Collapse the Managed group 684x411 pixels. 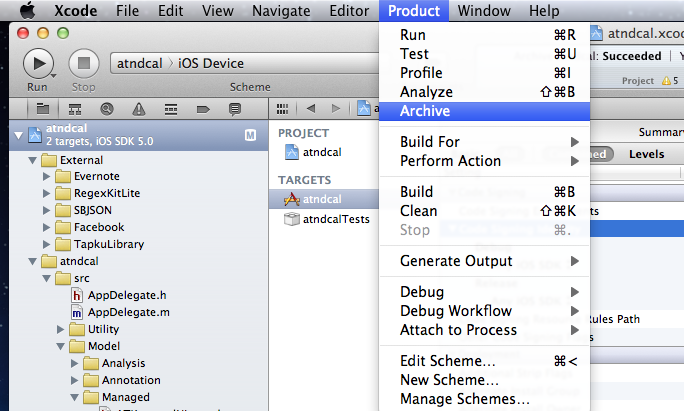[74, 397]
